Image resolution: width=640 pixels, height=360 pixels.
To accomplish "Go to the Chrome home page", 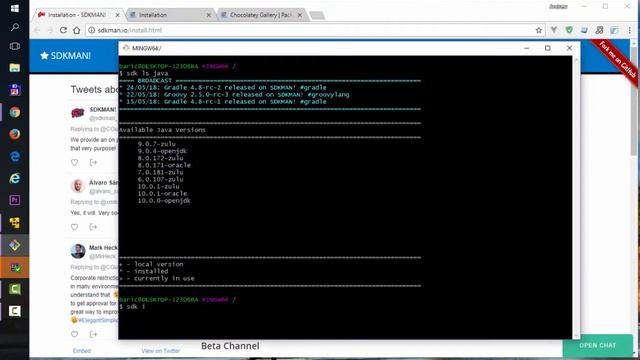I will 76,30.
